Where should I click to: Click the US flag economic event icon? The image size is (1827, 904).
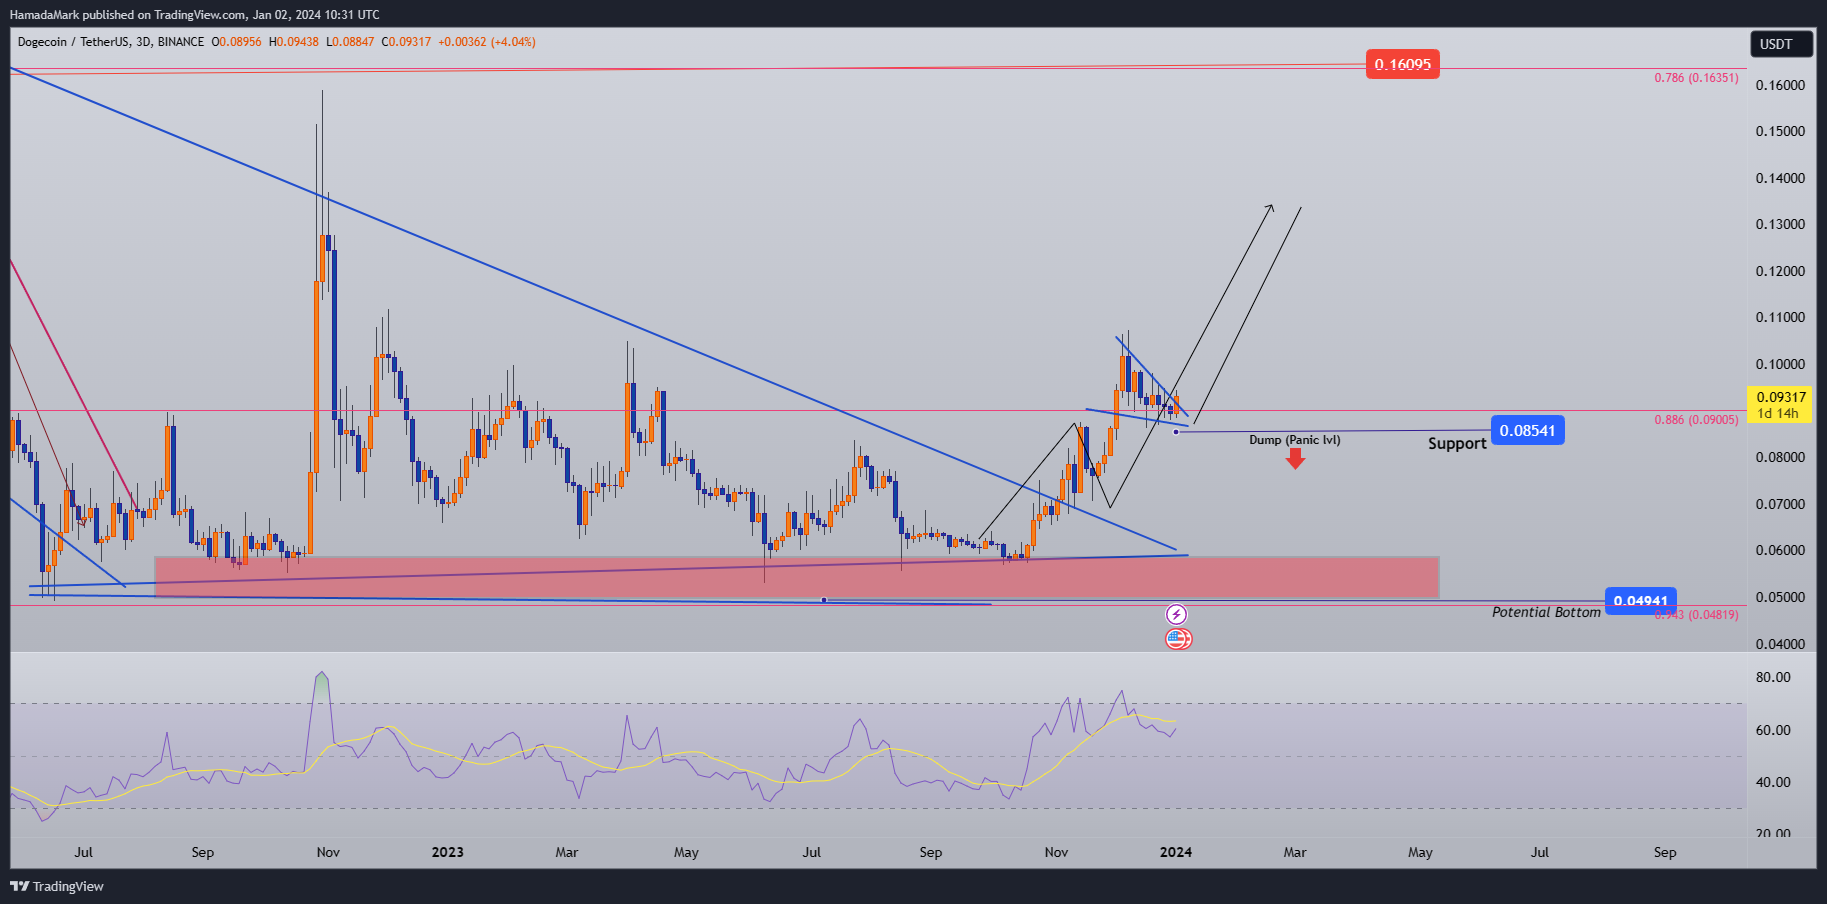point(1178,638)
